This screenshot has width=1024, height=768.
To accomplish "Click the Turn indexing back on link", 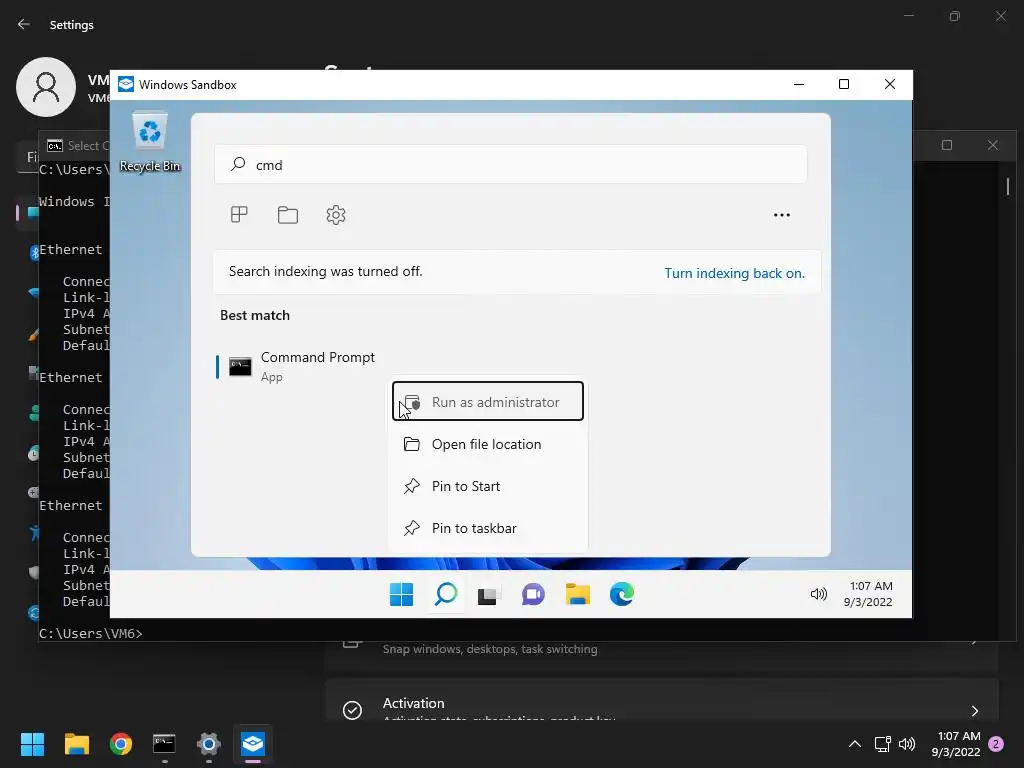I will coord(734,273).
